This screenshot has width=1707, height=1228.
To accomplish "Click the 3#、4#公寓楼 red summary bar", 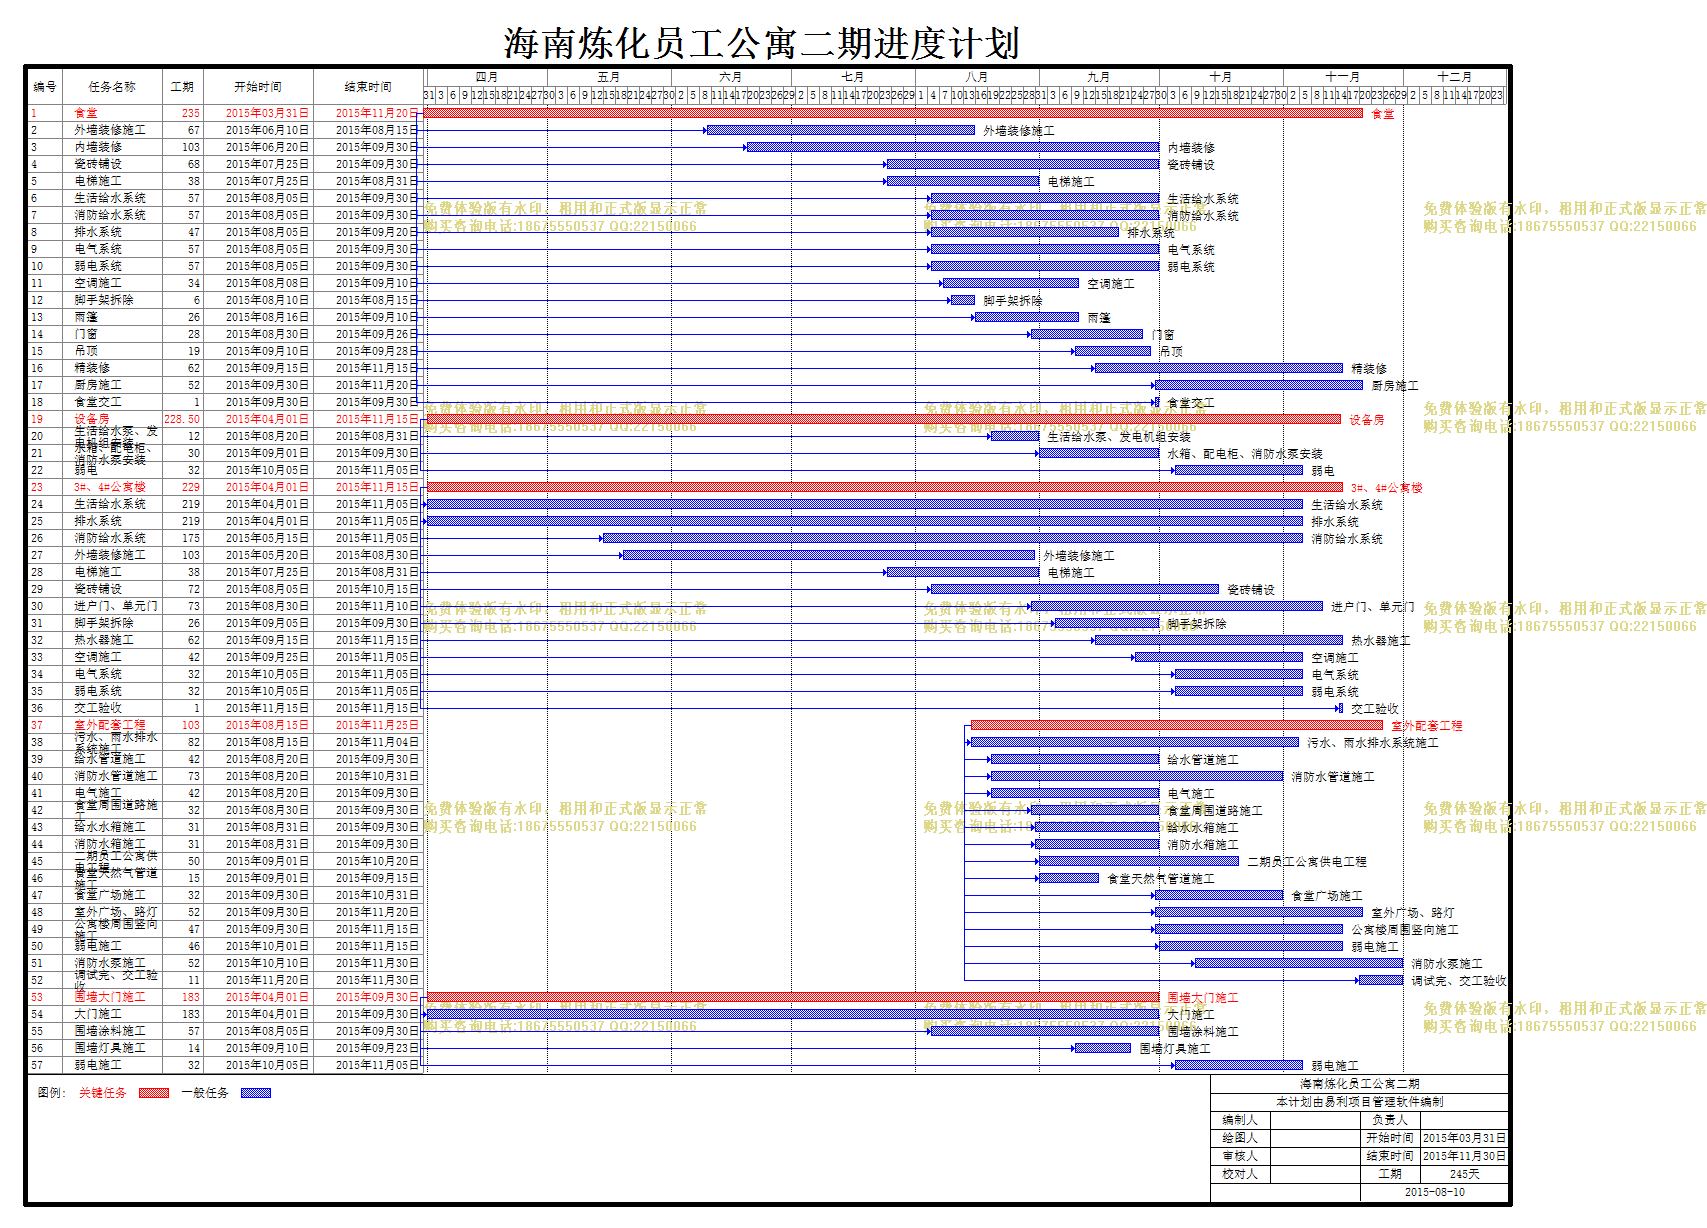I will click(x=884, y=487).
